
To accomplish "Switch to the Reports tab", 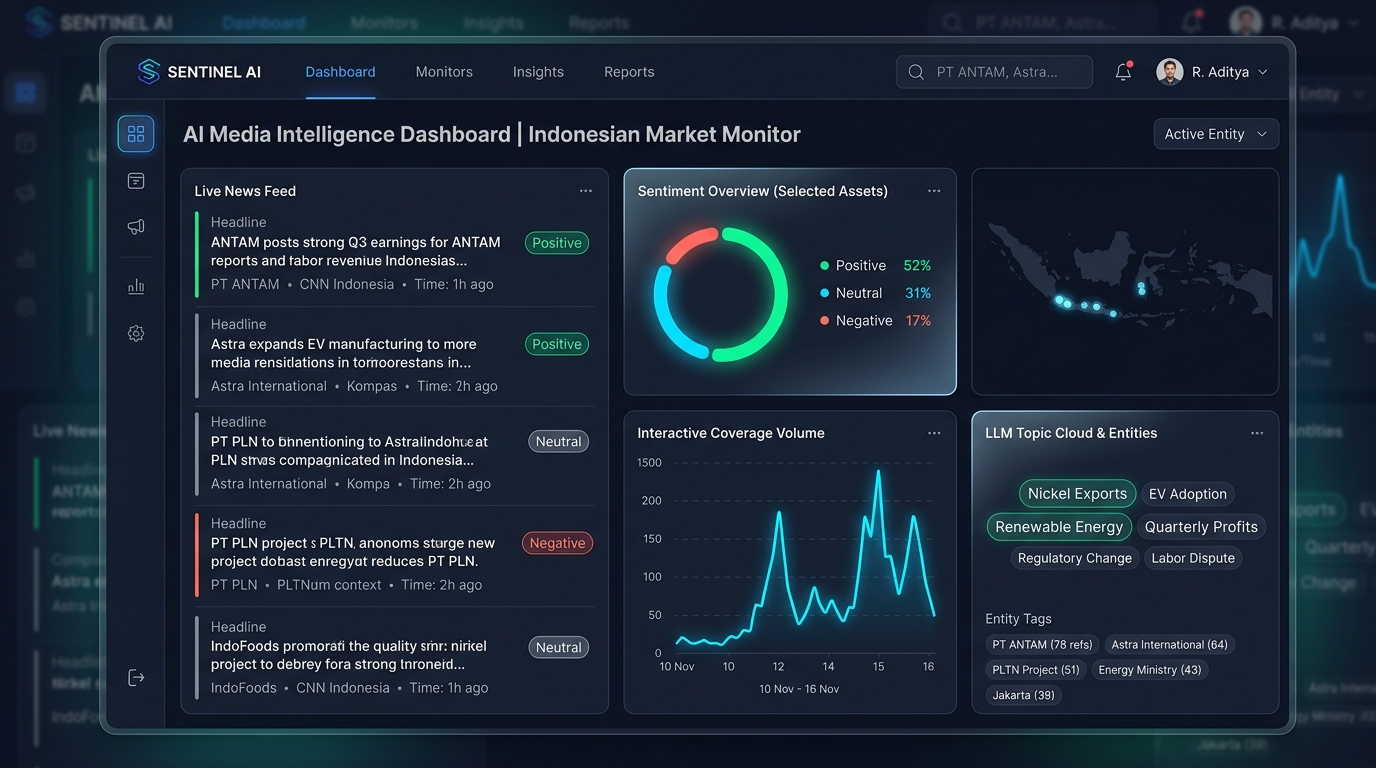I will pos(629,72).
